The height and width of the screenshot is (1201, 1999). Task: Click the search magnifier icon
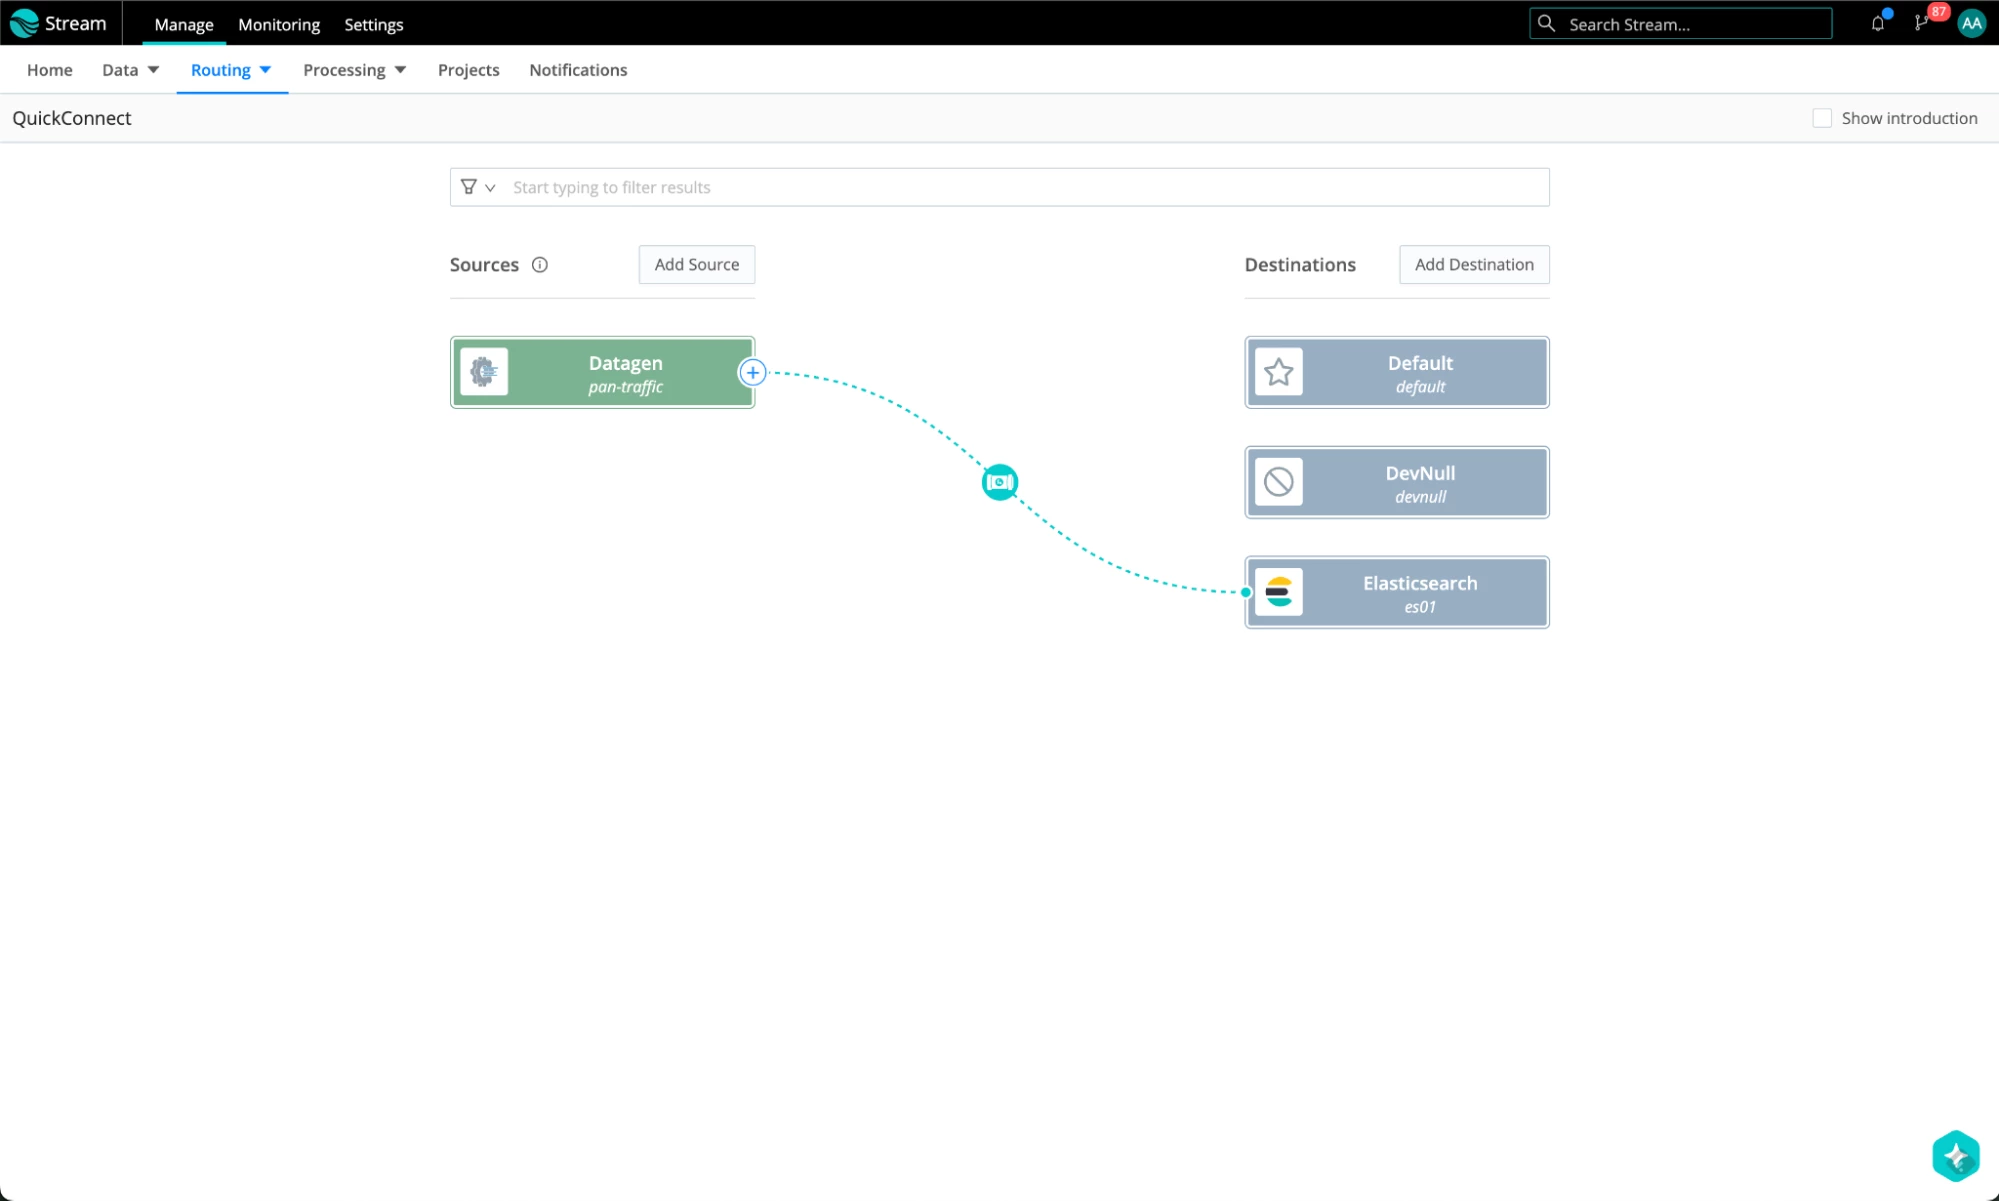coord(1546,23)
